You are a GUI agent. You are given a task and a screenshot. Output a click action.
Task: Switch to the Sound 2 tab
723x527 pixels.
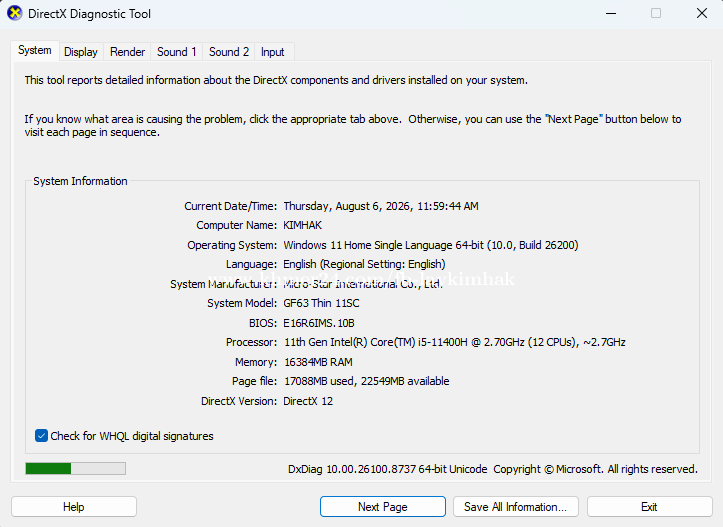pos(229,52)
